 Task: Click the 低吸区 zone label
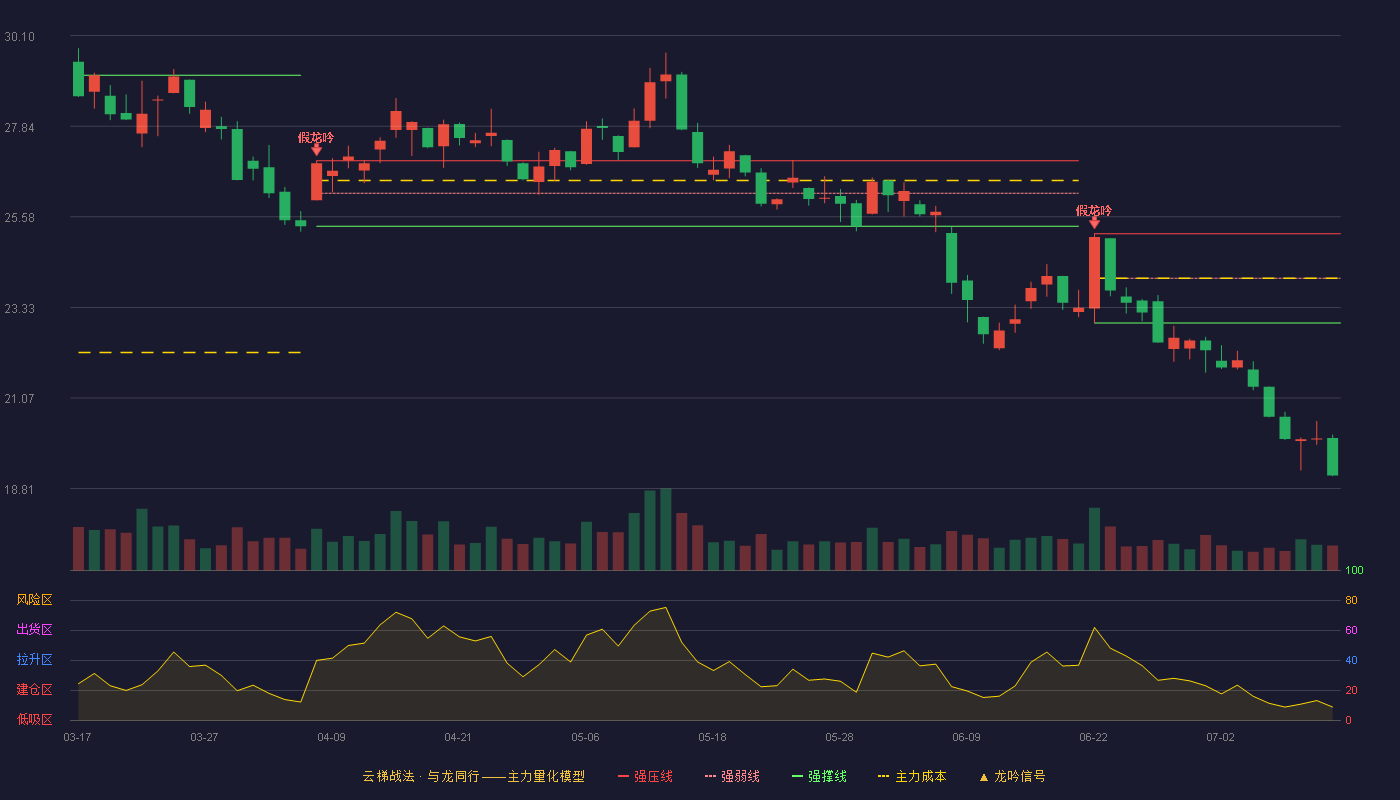[34, 720]
